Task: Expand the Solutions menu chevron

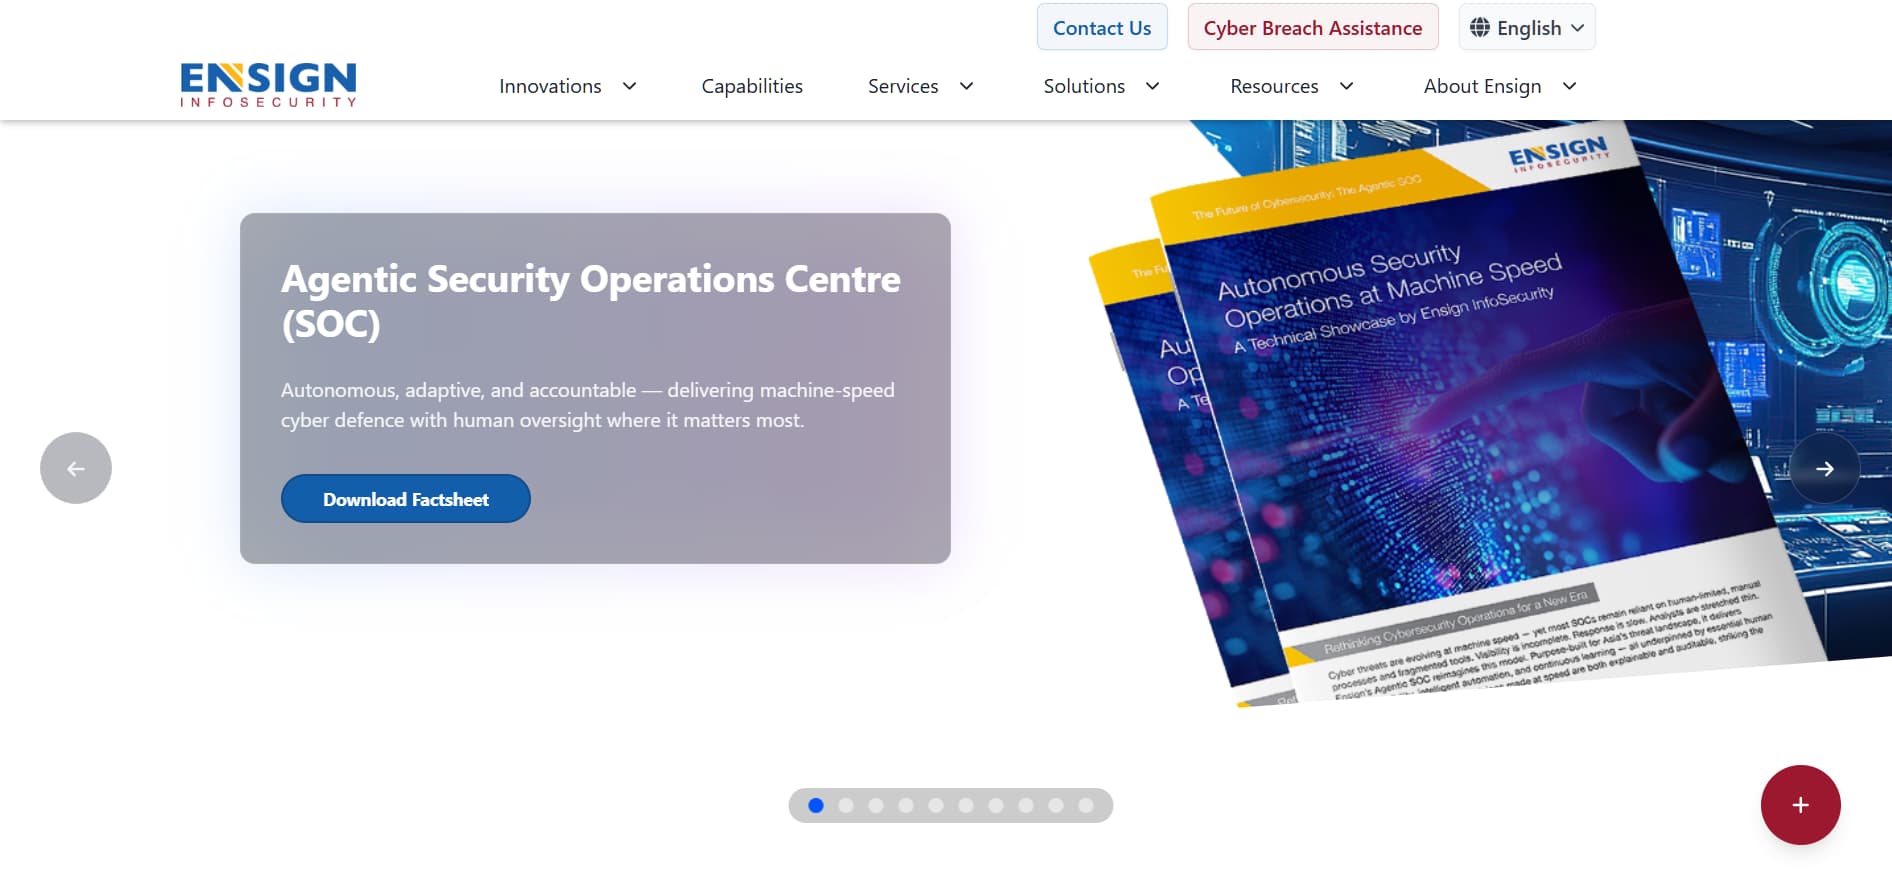Action: click(1152, 86)
